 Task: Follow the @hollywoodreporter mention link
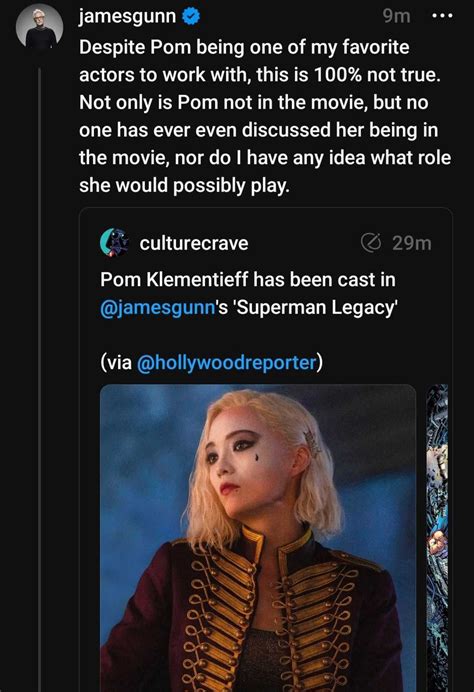(227, 363)
